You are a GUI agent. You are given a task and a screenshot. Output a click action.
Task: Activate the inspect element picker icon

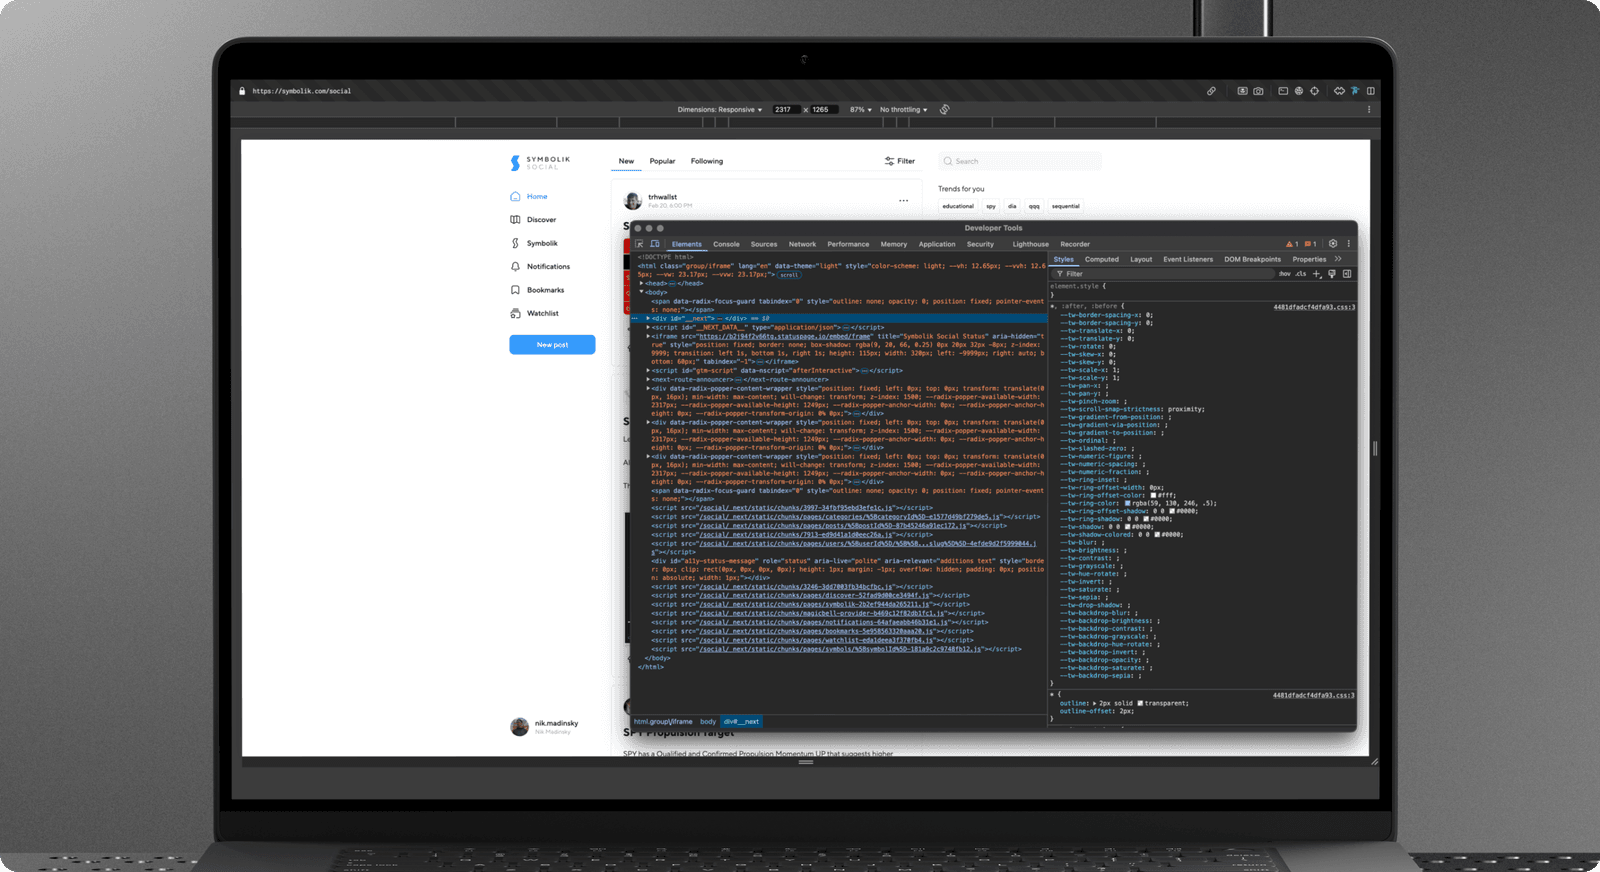click(x=640, y=244)
